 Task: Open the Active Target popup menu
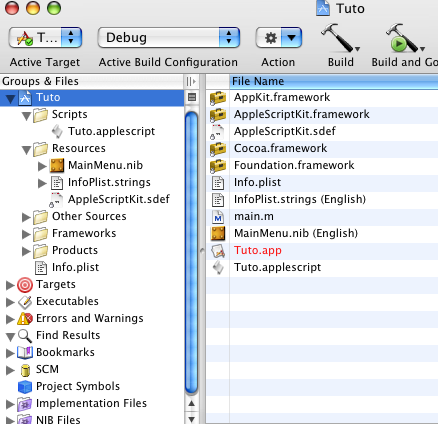coord(45,37)
